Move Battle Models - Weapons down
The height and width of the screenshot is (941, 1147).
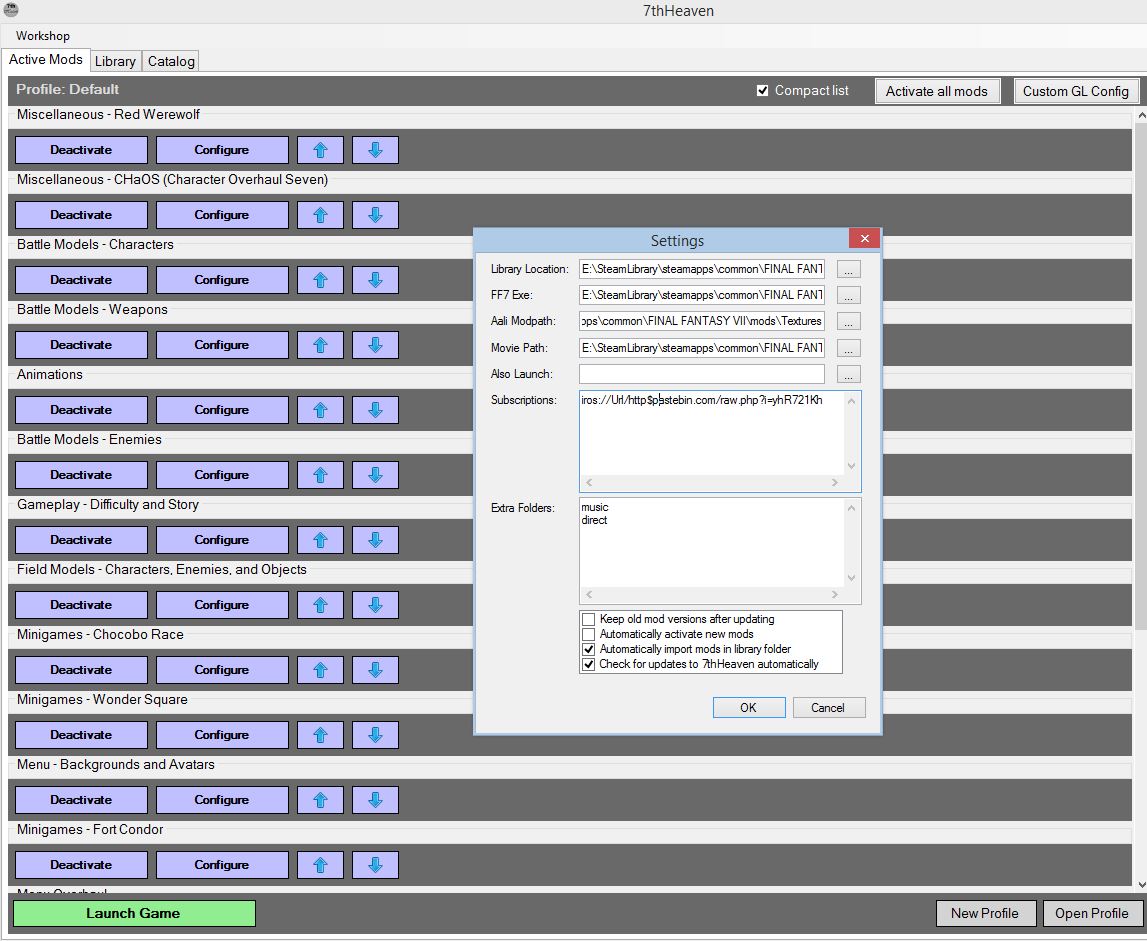click(x=375, y=345)
